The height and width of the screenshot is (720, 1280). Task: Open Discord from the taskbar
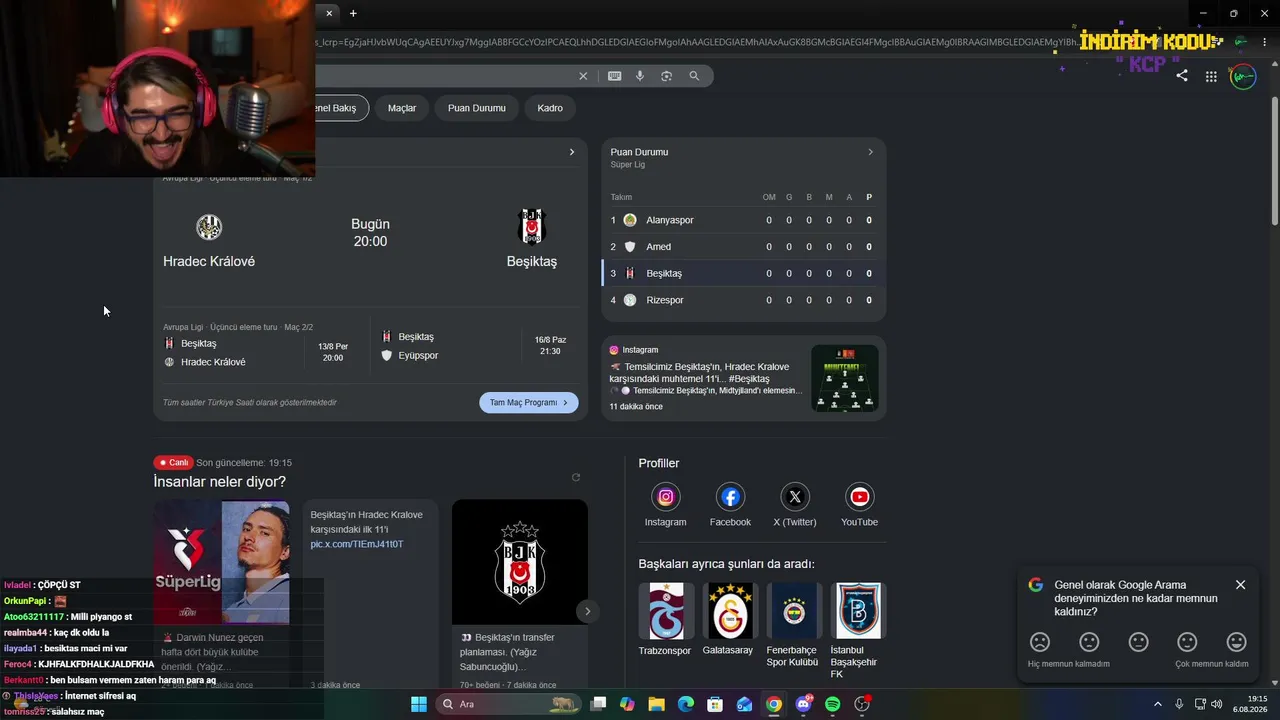pyautogui.click(x=804, y=704)
